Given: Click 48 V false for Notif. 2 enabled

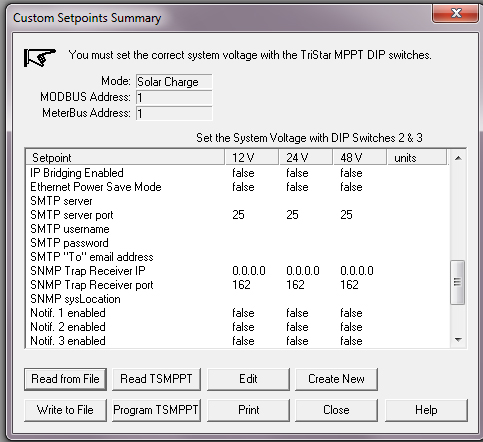Looking at the screenshot, I should pos(351,327).
